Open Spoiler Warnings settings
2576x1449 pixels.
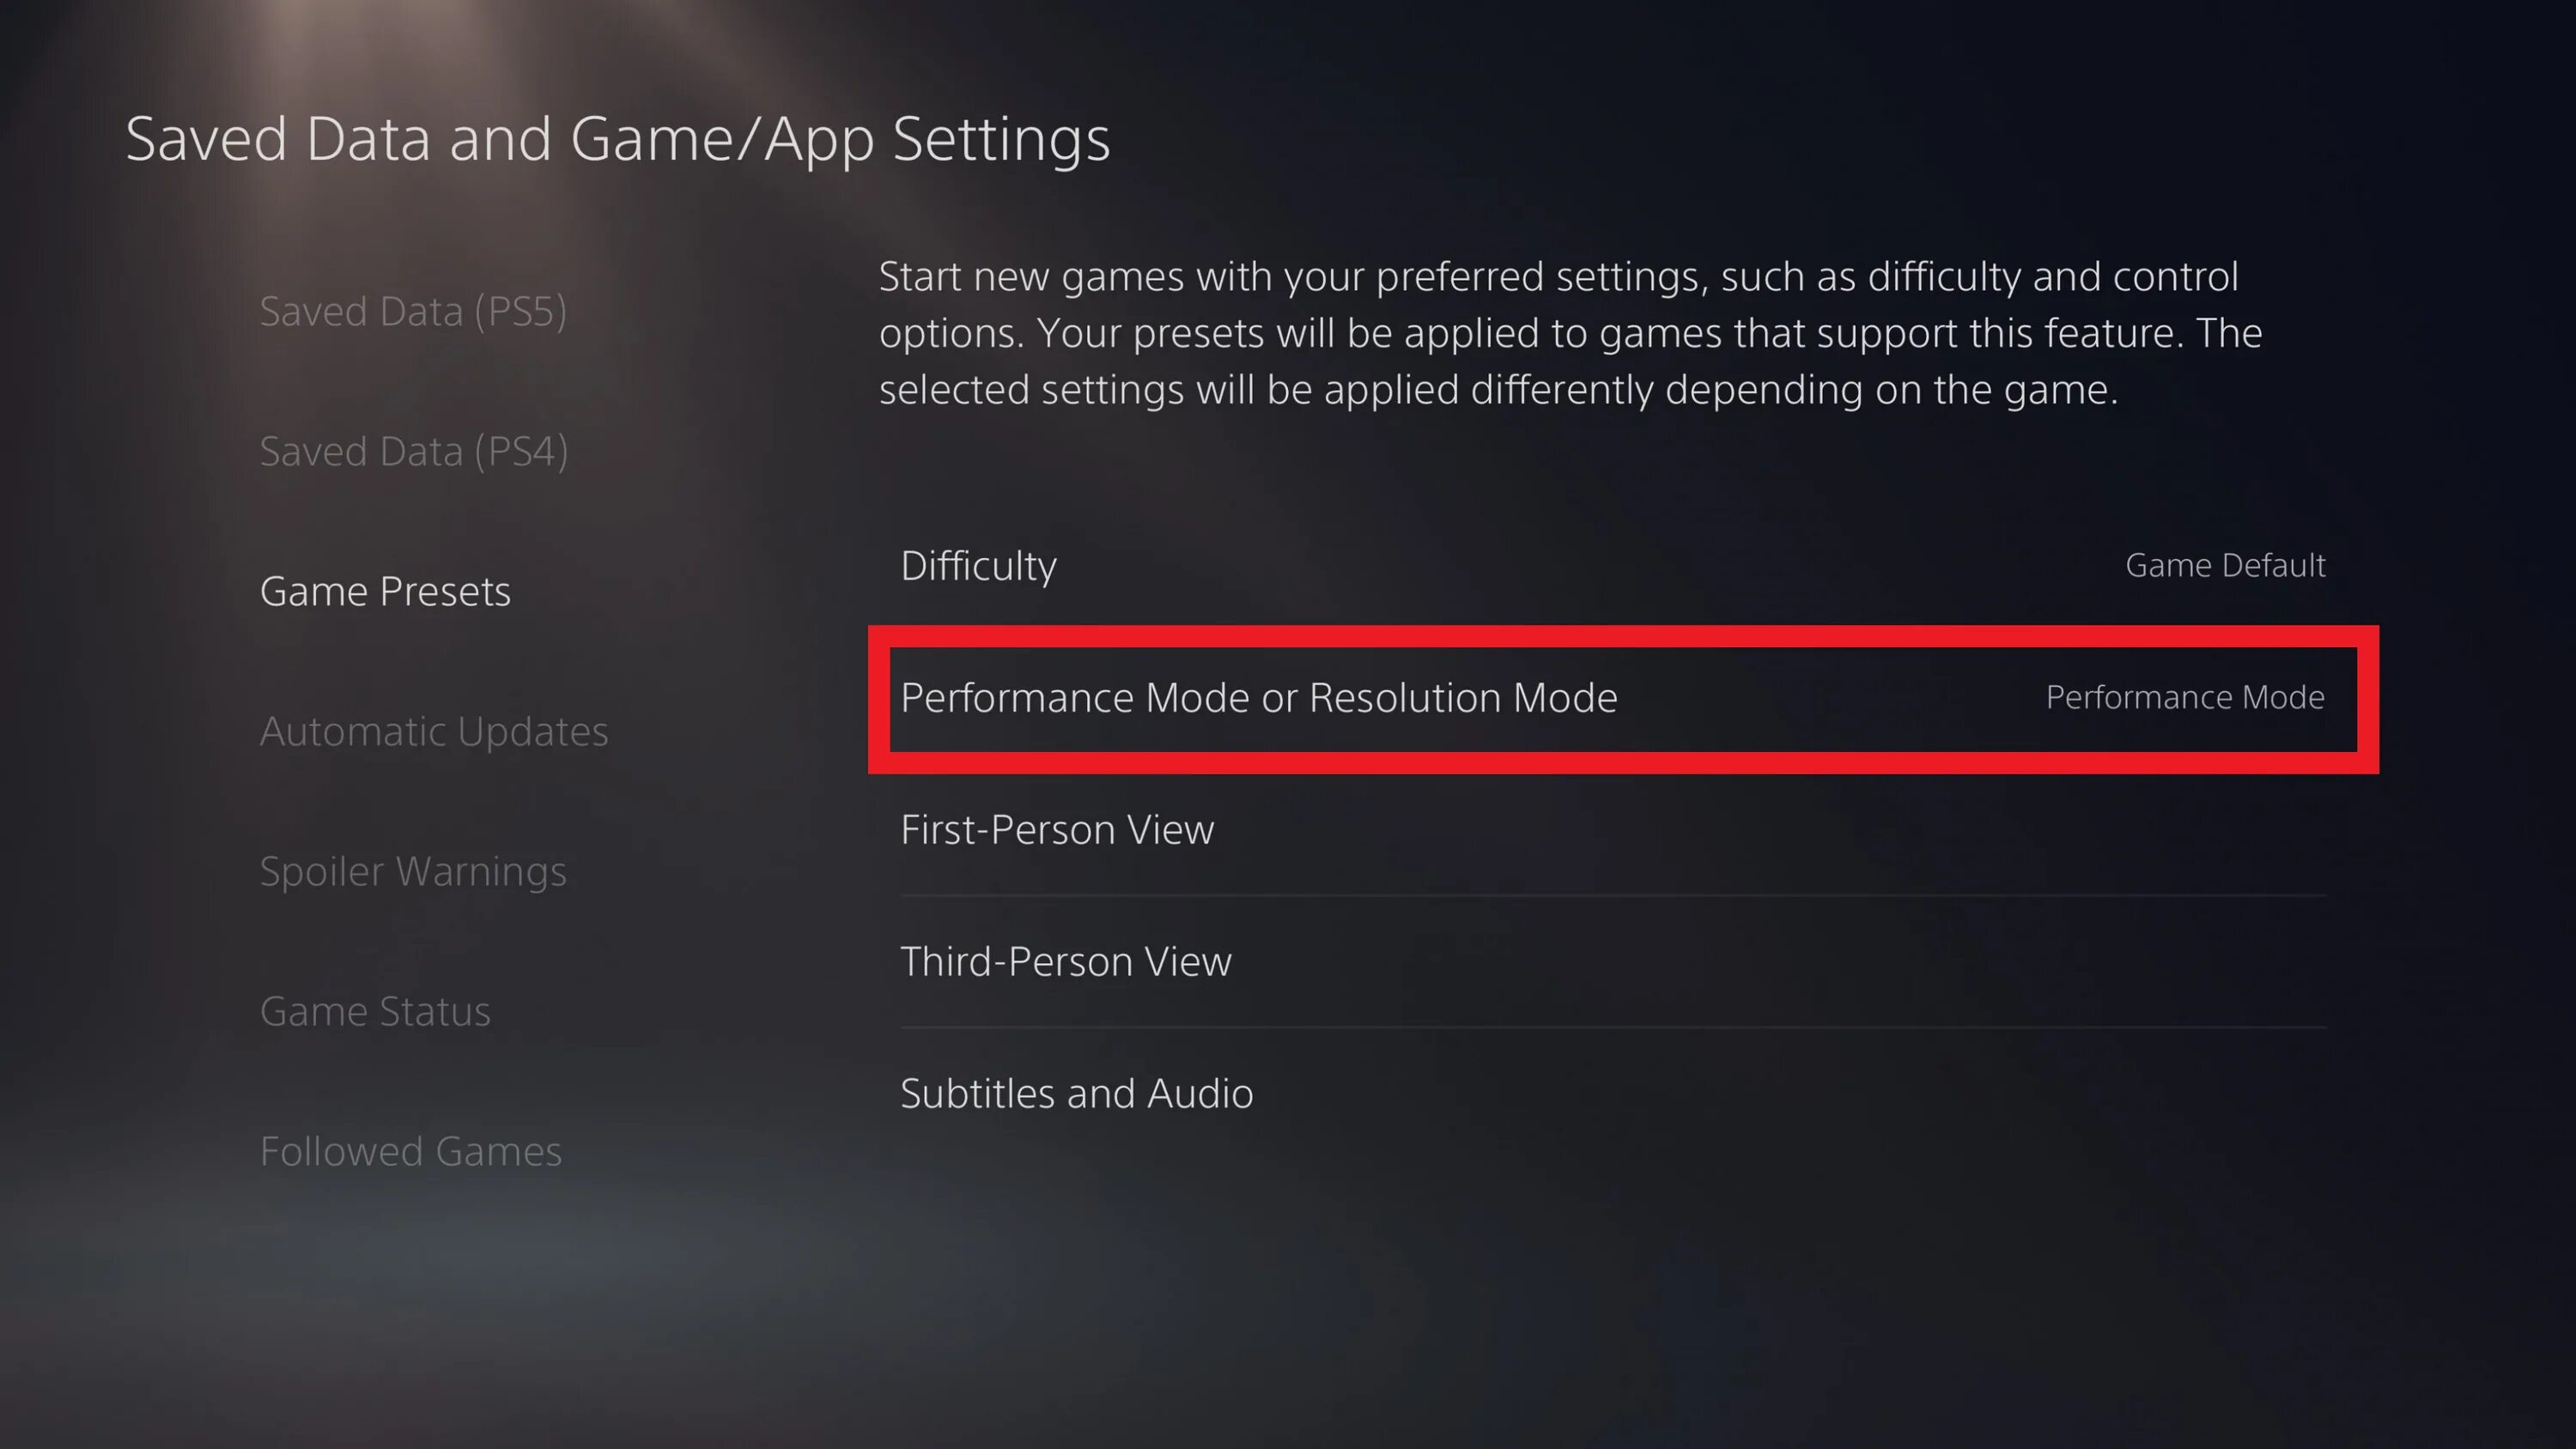(x=413, y=871)
